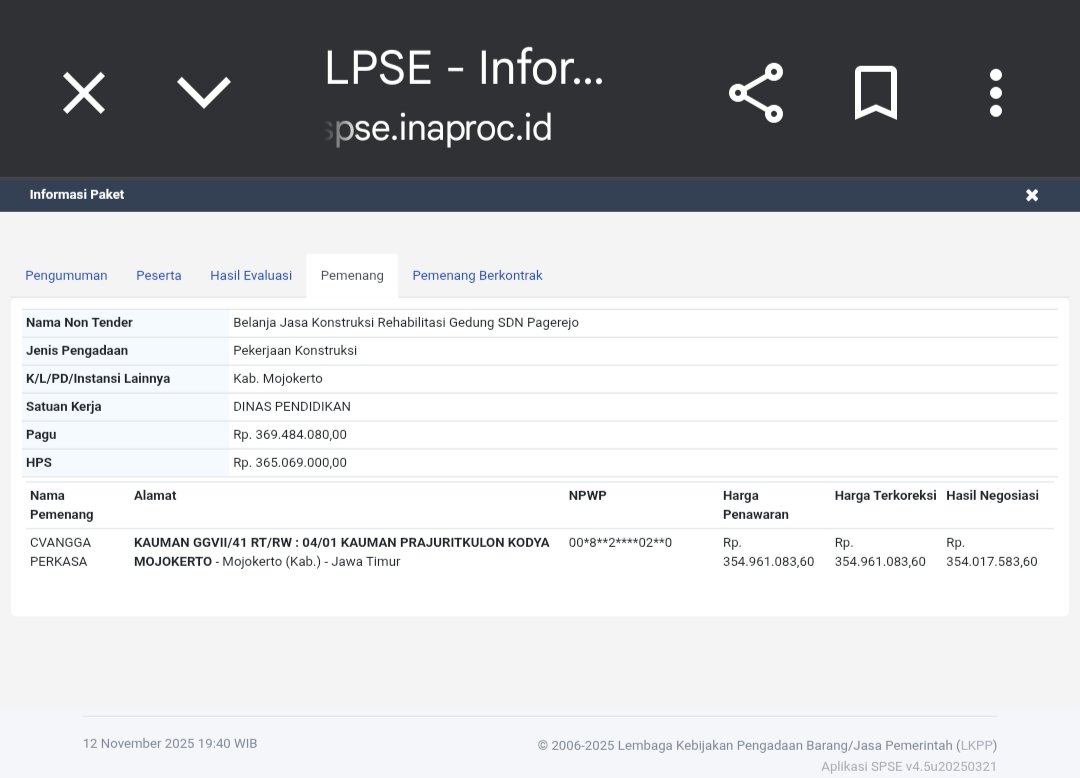This screenshot has width=1080, height=778.
Task: Open the share options icon
Action: point(756,92)
